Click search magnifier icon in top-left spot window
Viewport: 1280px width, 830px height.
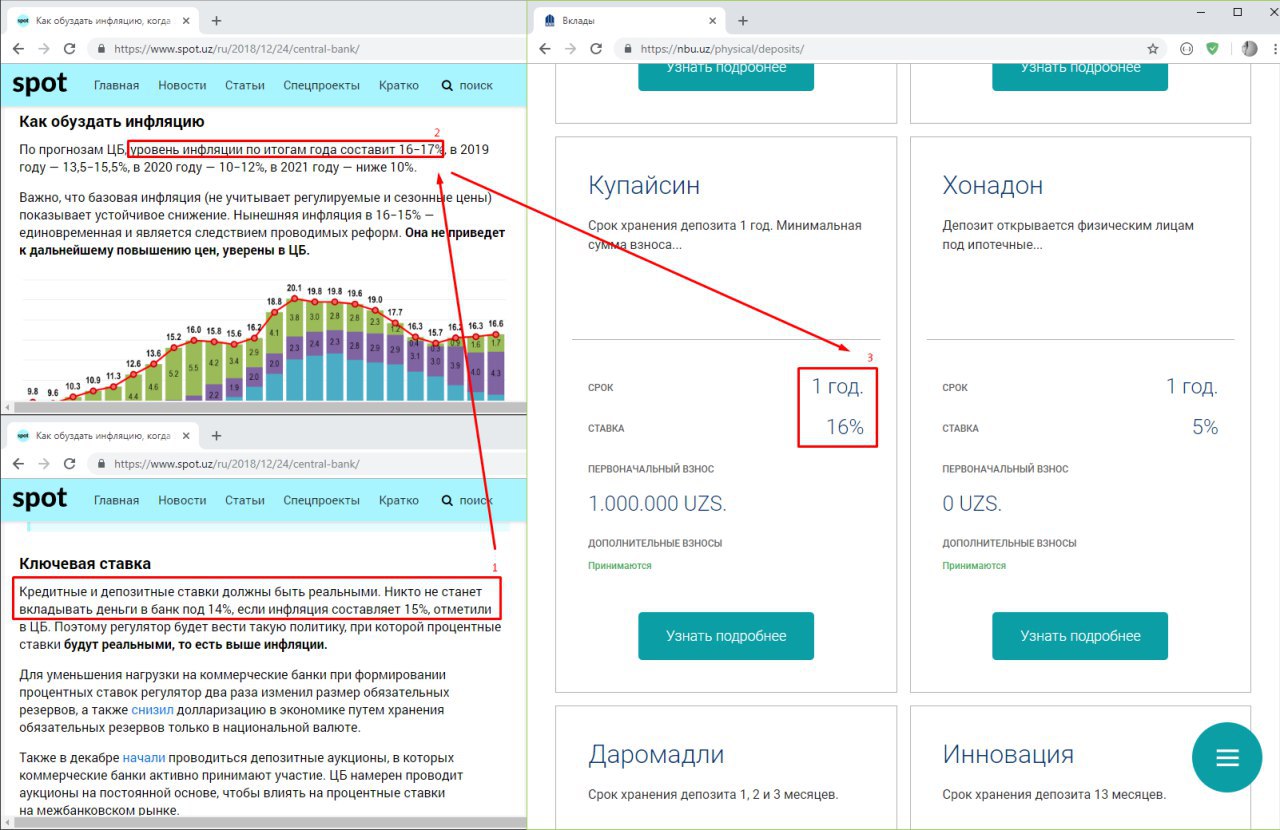[446, 85]
